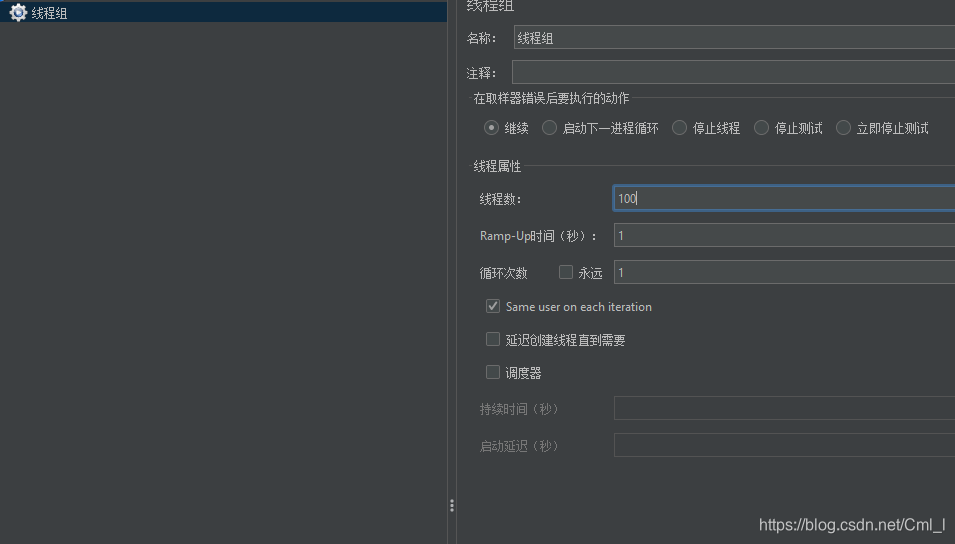Image resolution: width=955 pixels, height=544 pixels.
Task: Click the empty 注释 comment field
Action: pos(733,72)
